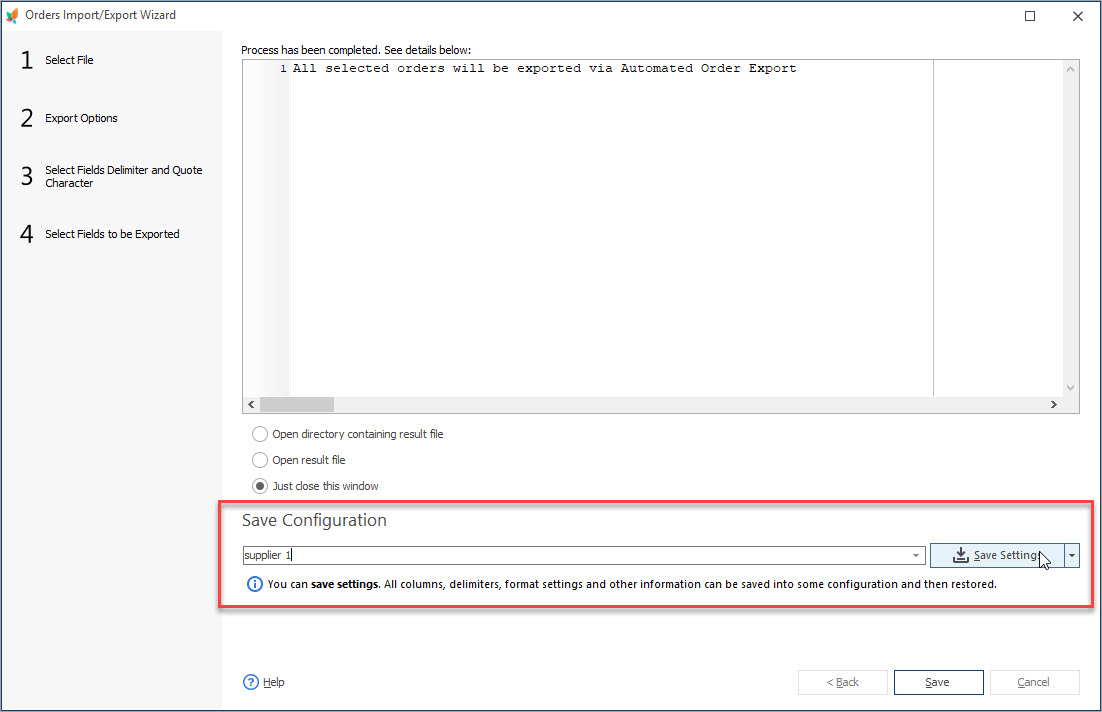Select 'Open result file' radio button
1102x712 pixels.
(x=260, y=460)
